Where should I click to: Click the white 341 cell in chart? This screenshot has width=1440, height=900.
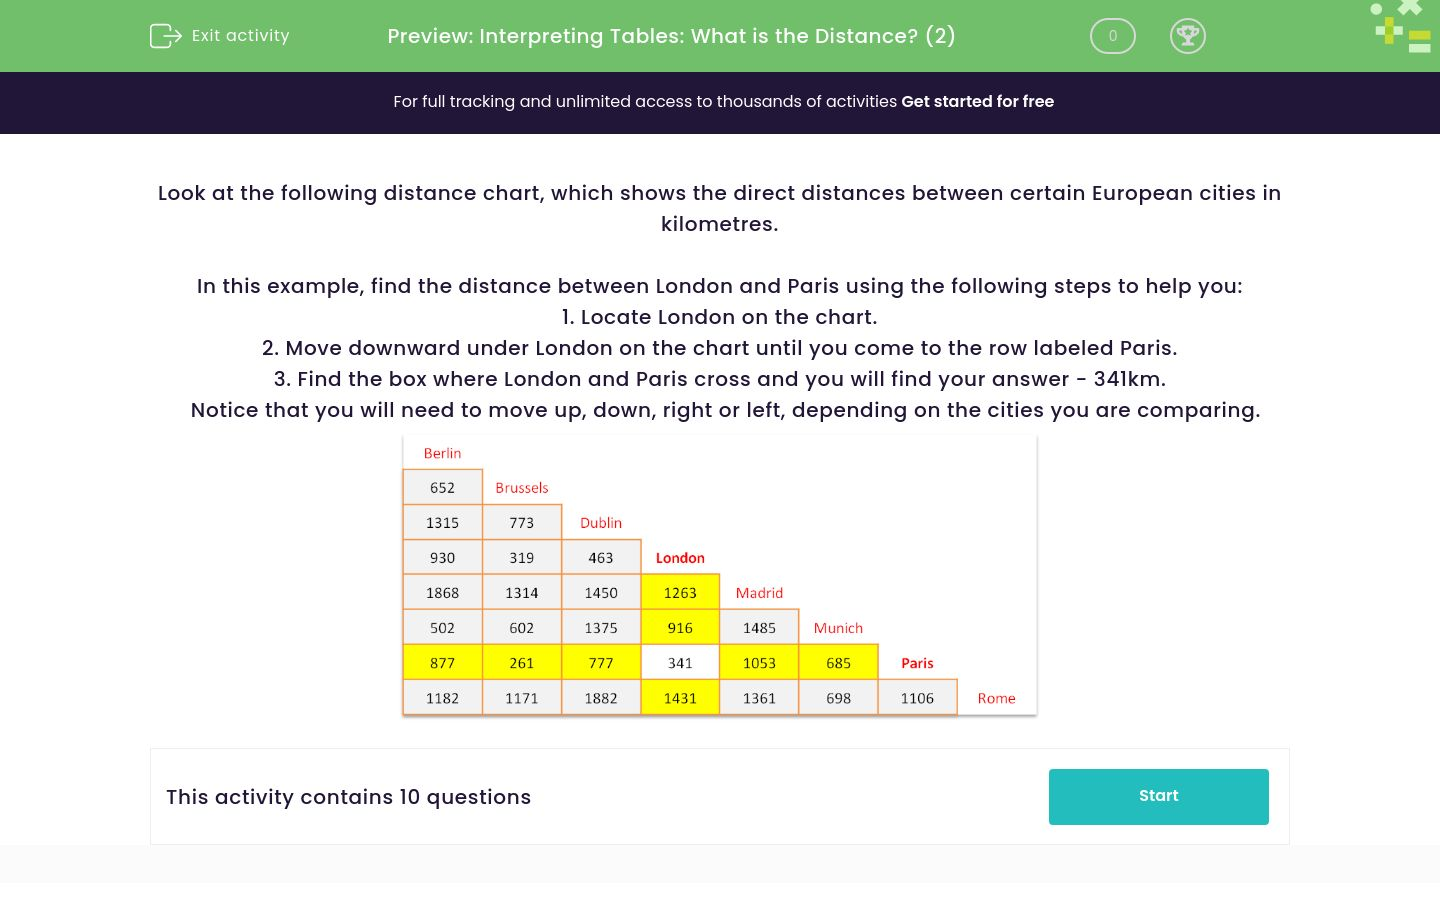[x=680, y=663]
